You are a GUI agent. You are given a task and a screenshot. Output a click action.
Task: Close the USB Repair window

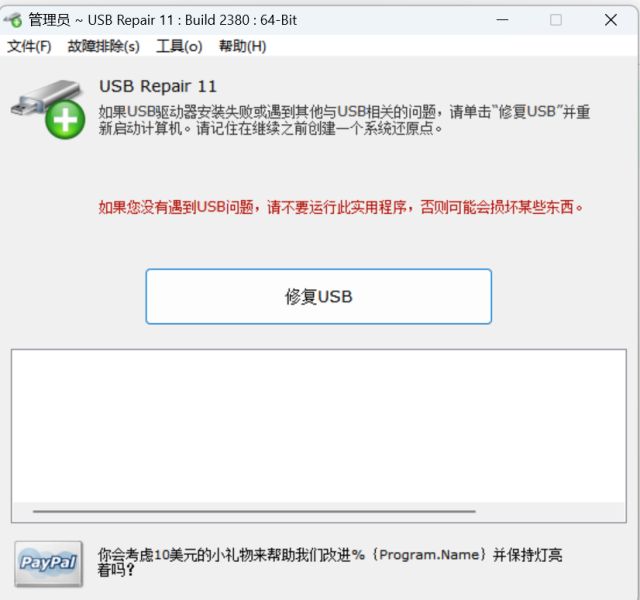[611, 20]
